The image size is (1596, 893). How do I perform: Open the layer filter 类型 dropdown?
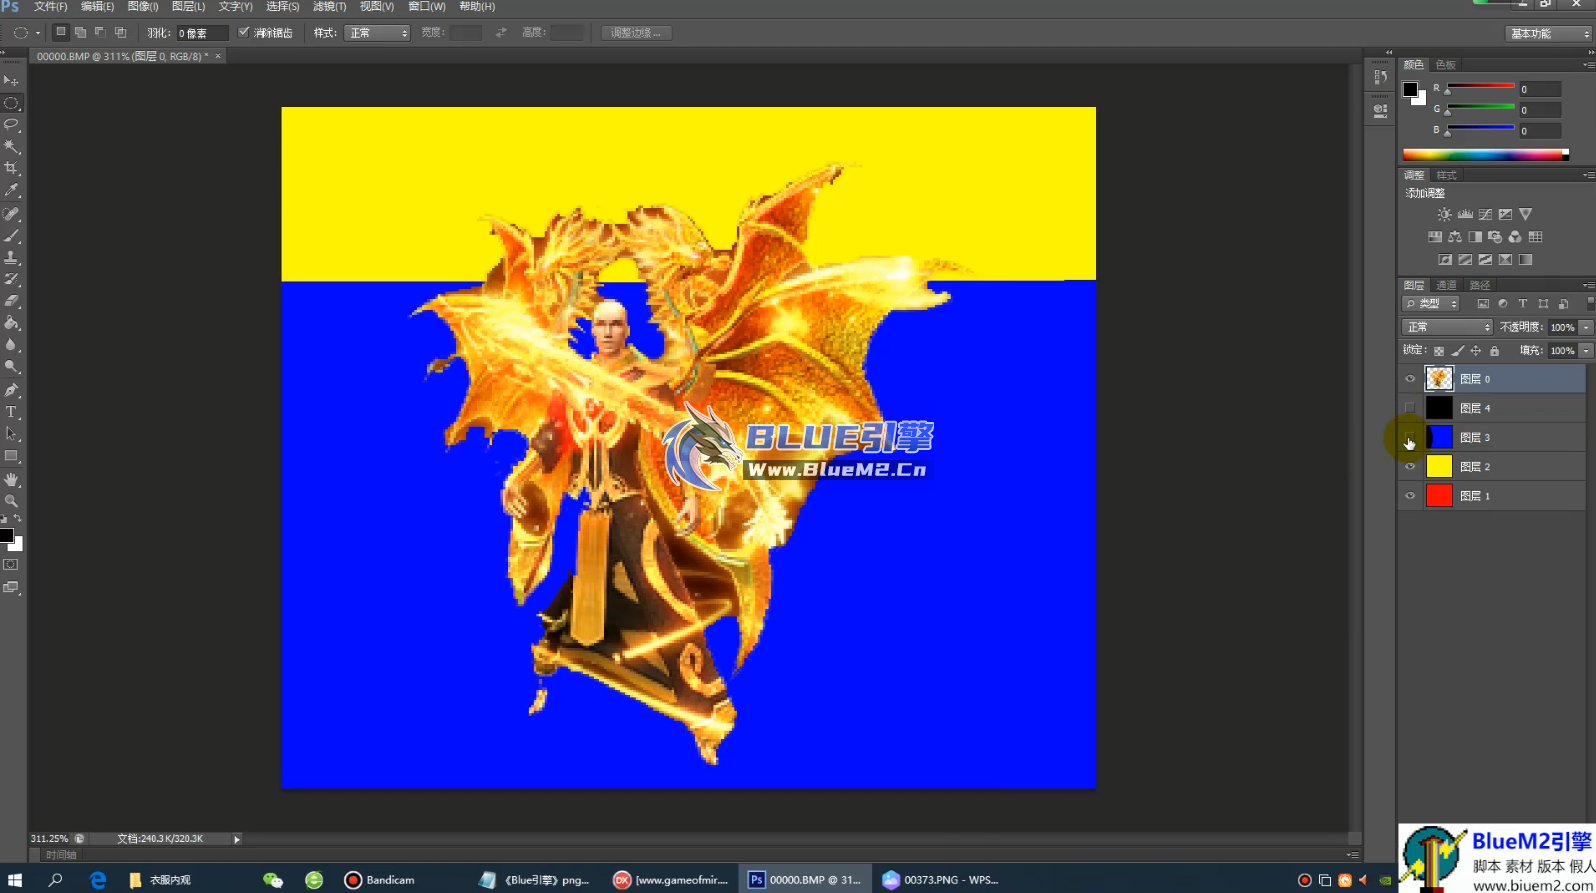[x=1431, y=304]
